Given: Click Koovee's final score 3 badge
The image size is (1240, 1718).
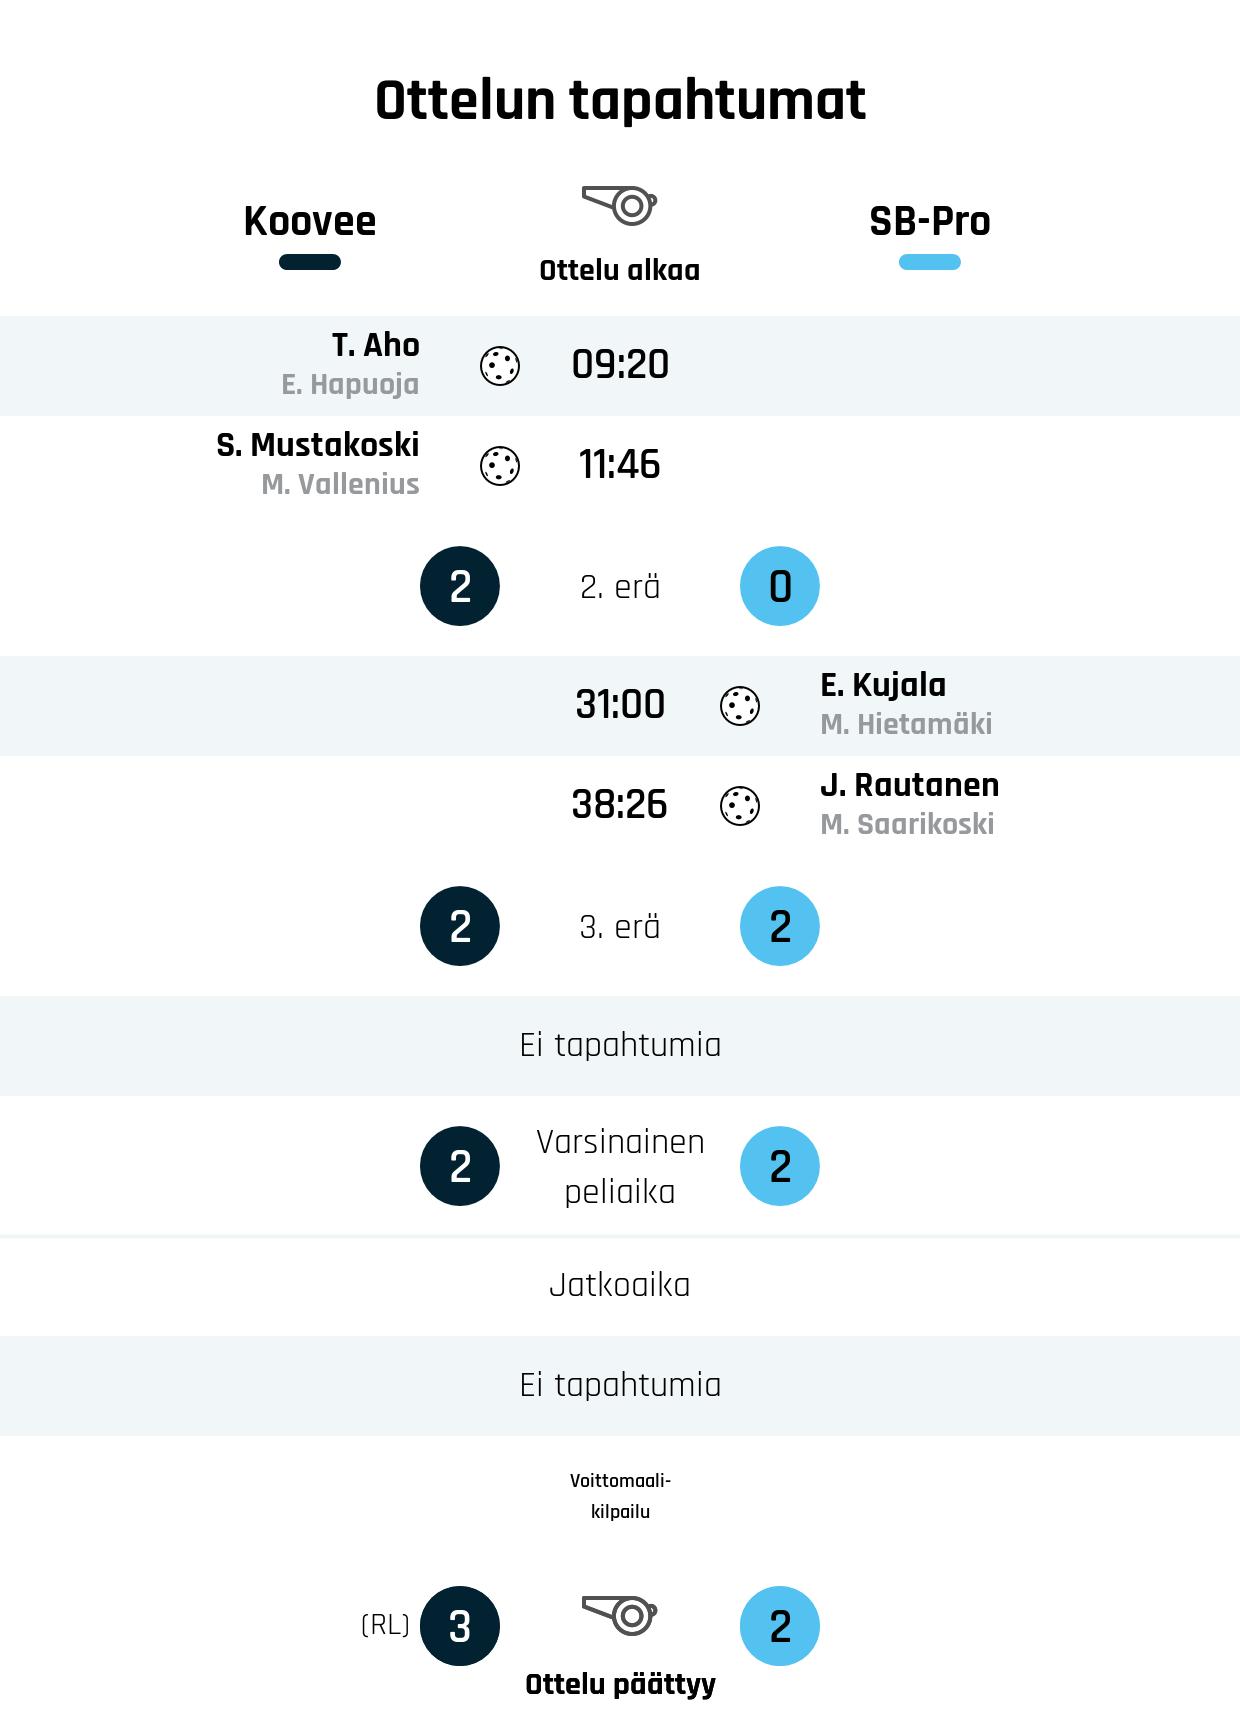Looking at the screenshot, I should coord(460,1626).
